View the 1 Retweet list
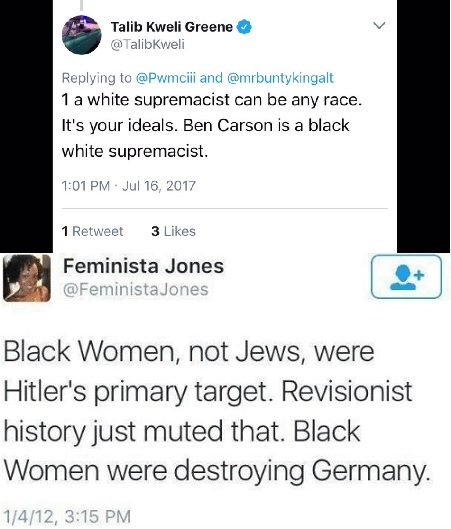The width and height of the screenshot is (451, 529). (x=92, y=231)
